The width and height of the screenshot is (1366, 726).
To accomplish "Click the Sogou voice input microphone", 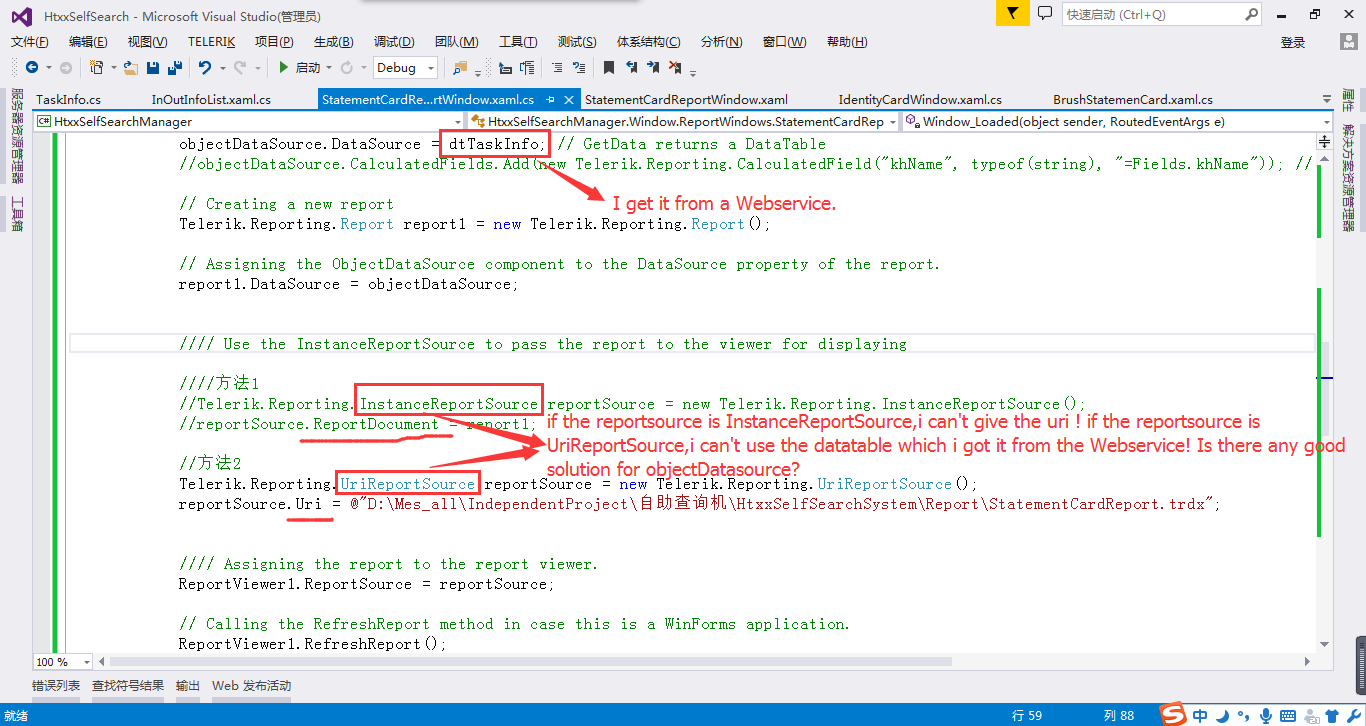I will point(1265,715).
